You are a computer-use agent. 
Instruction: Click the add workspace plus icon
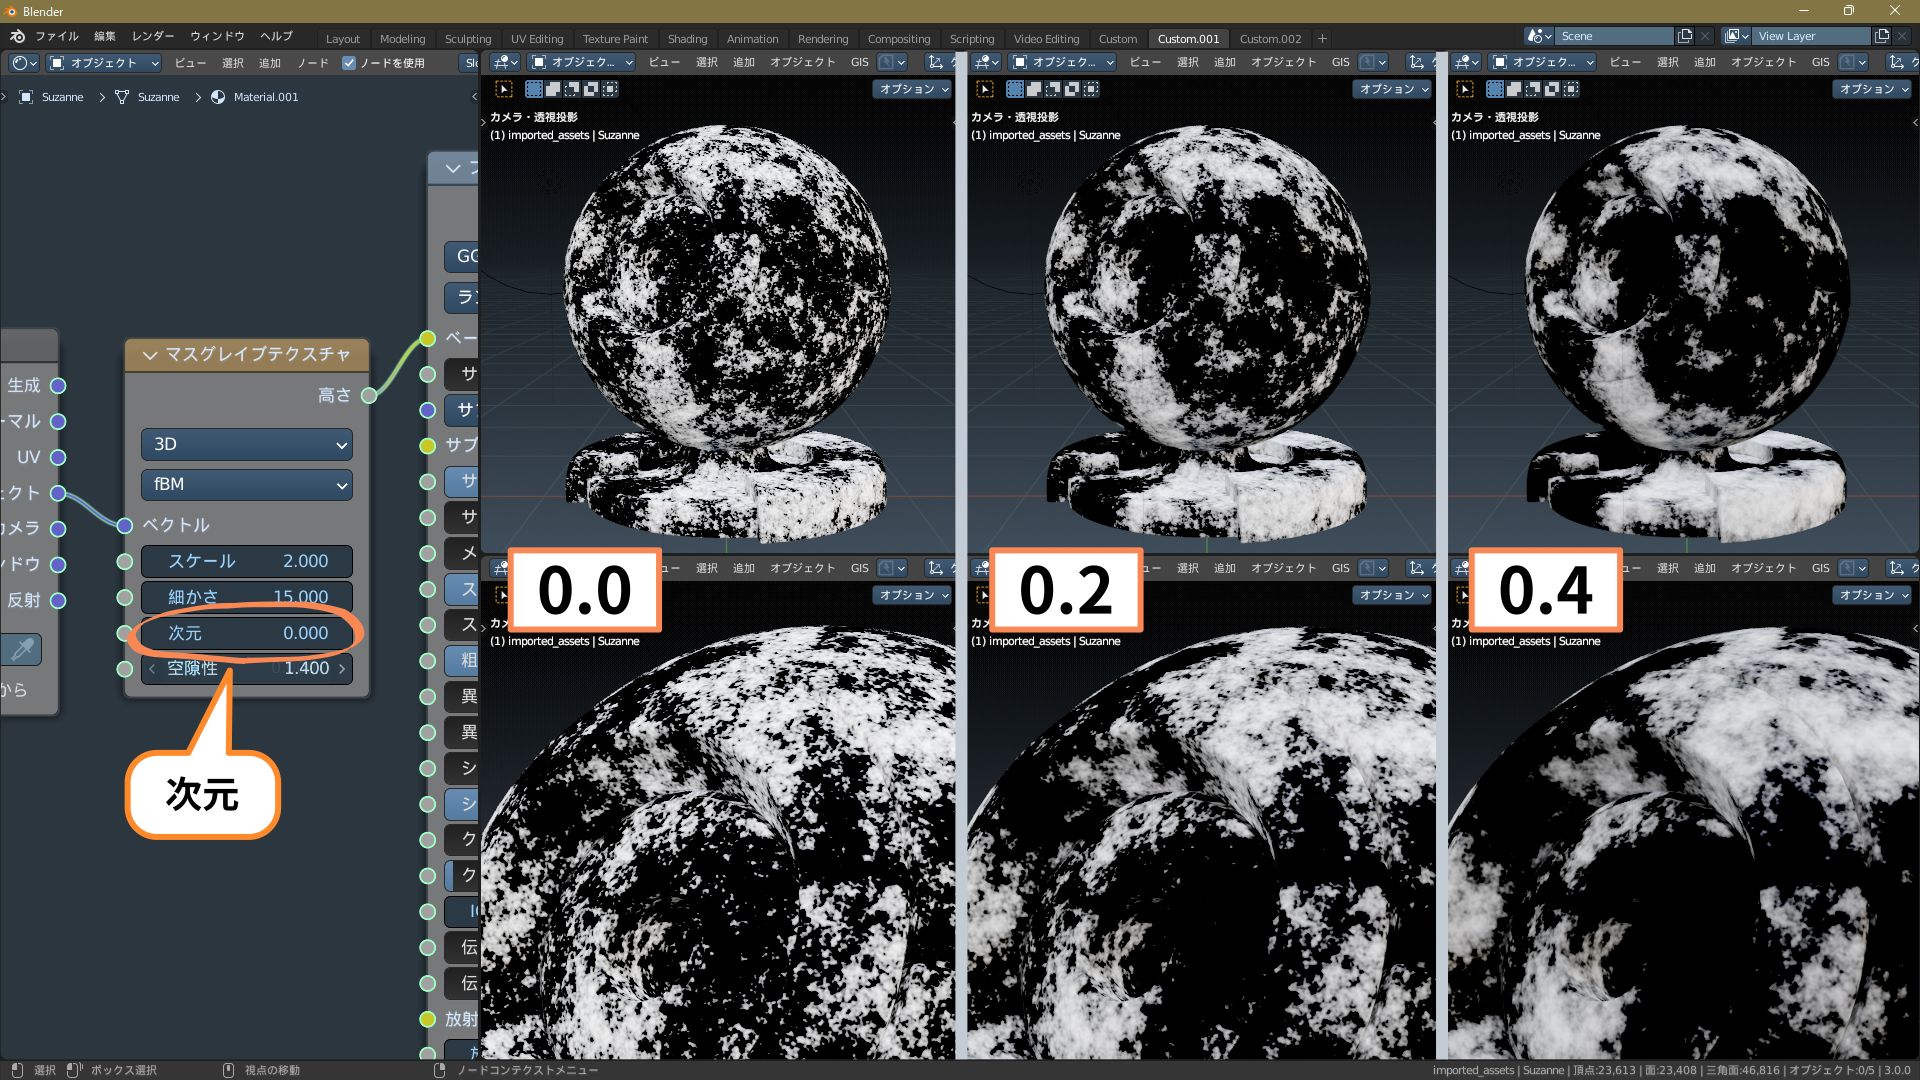1322,39
